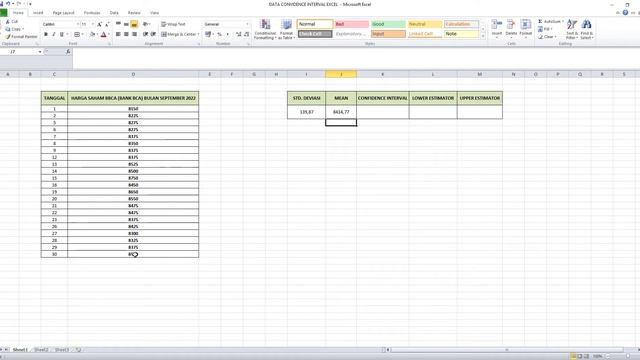Open Format as Table gallery
640x360 pixels.
287,29
